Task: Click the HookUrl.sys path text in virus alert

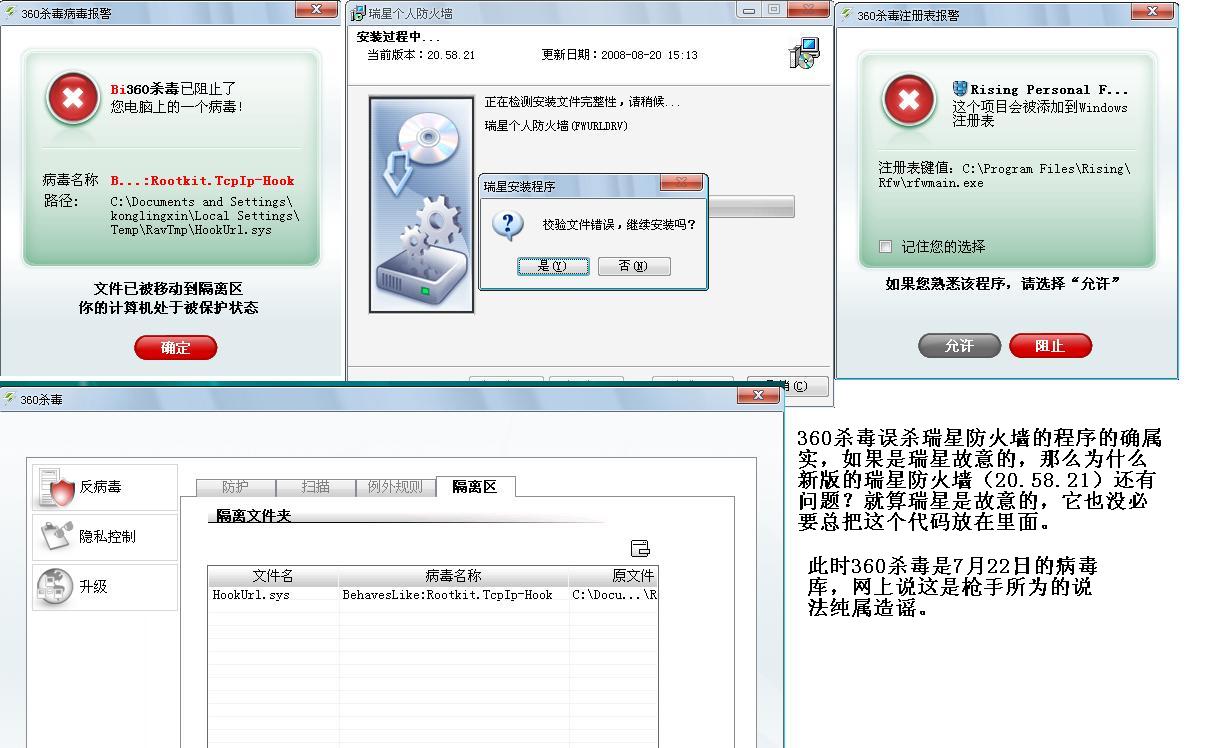Action: 205,216
